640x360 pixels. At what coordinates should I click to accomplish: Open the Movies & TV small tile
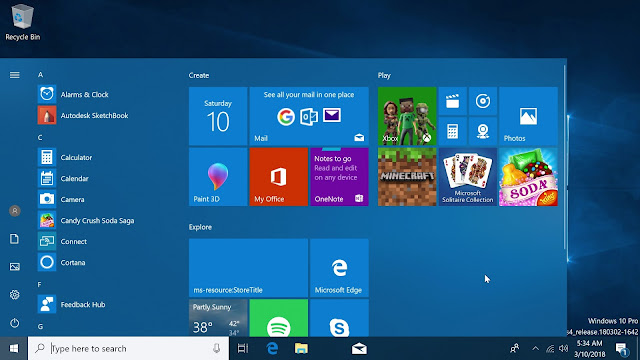[x=453, y=101]
